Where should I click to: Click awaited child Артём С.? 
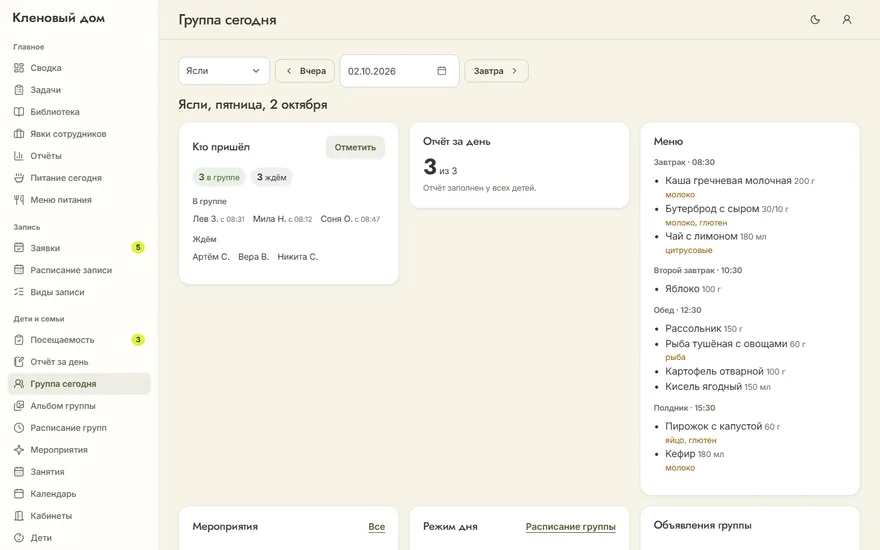pyautogui.click(x=211, y=256)
